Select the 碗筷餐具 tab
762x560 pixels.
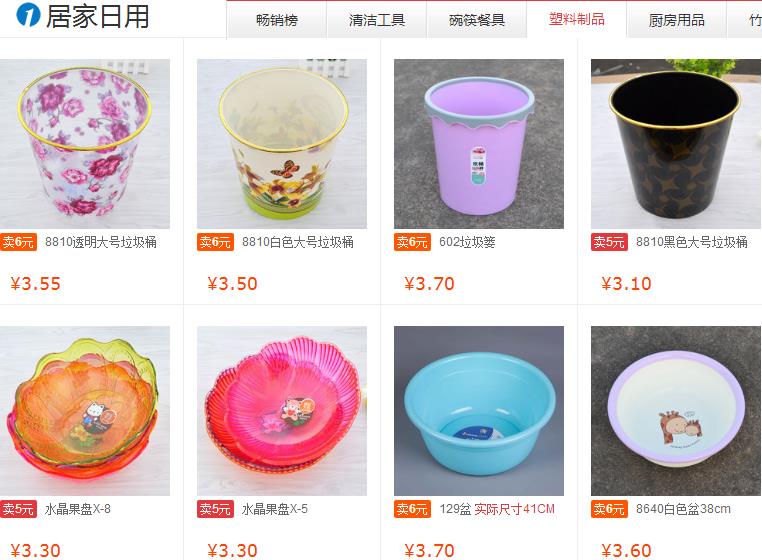pos(477,20)
